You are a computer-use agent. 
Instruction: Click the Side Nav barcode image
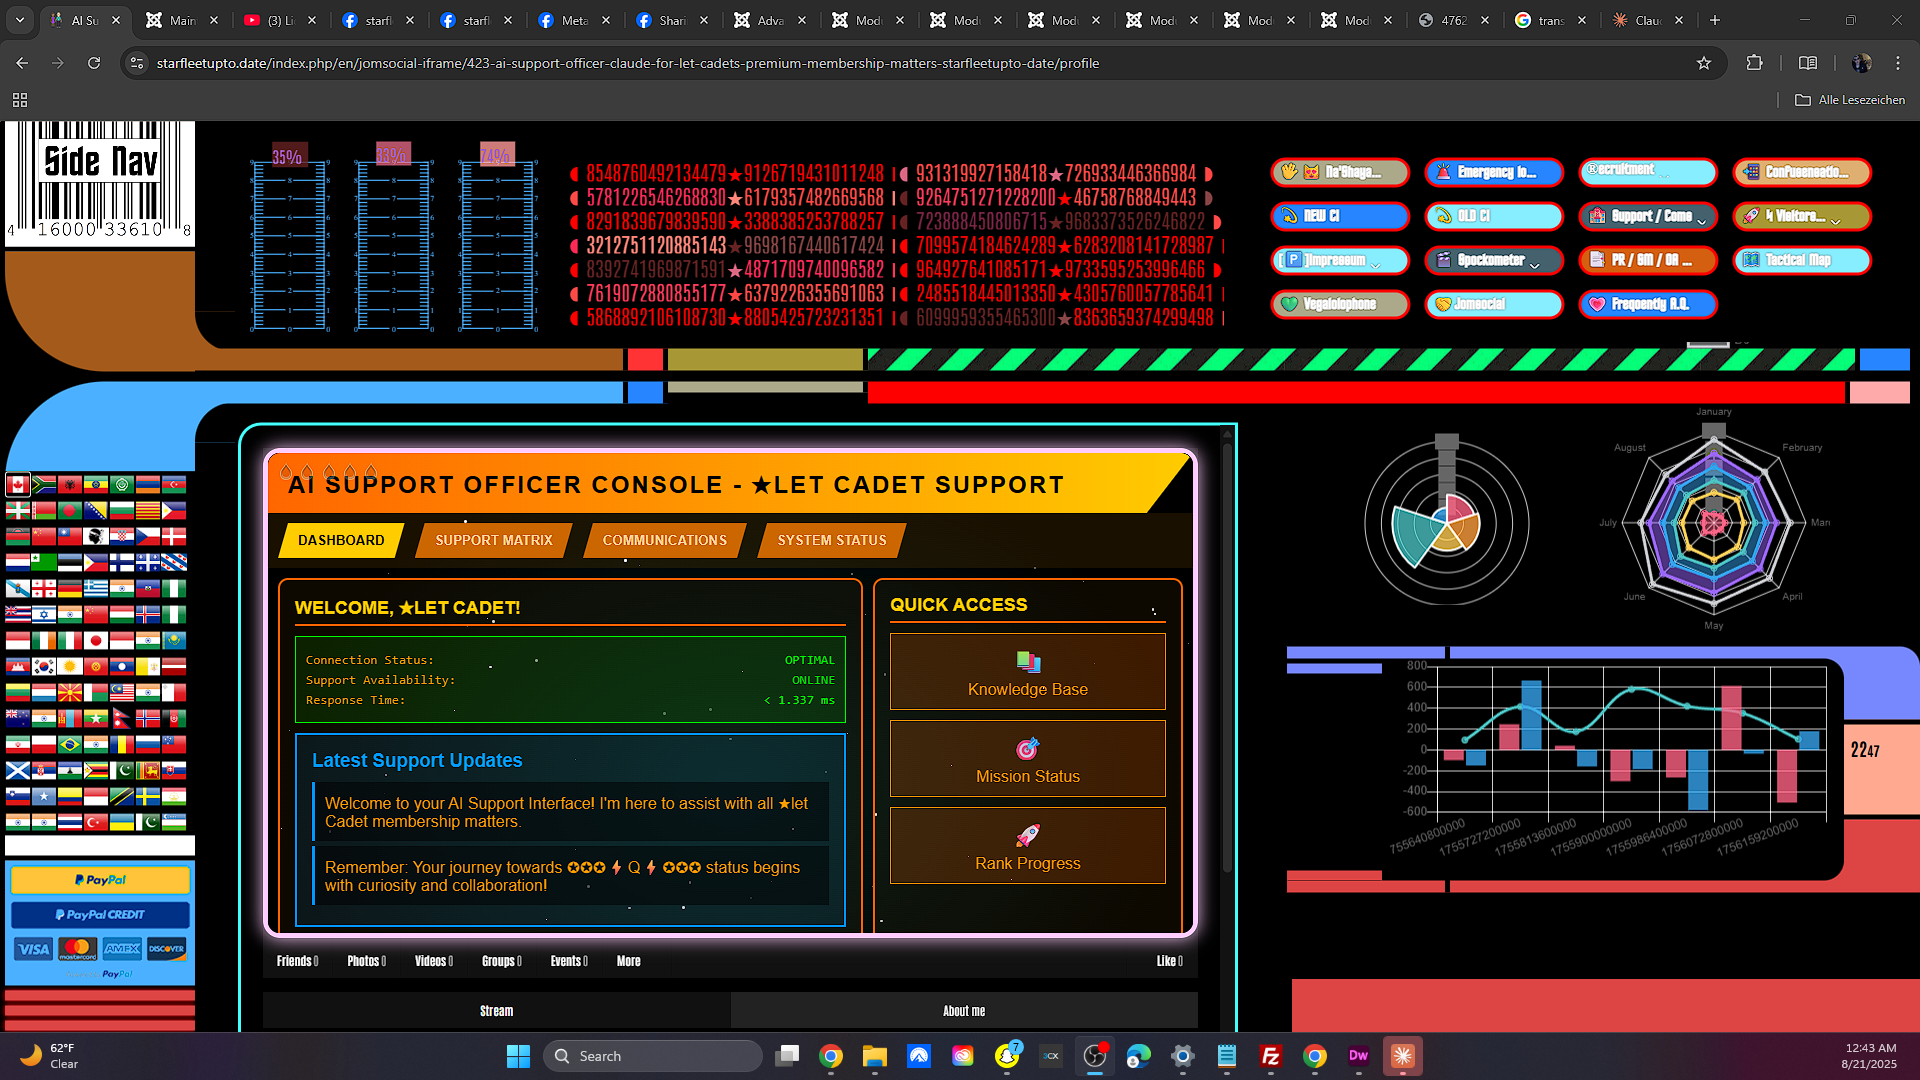[x=100, y=183]
